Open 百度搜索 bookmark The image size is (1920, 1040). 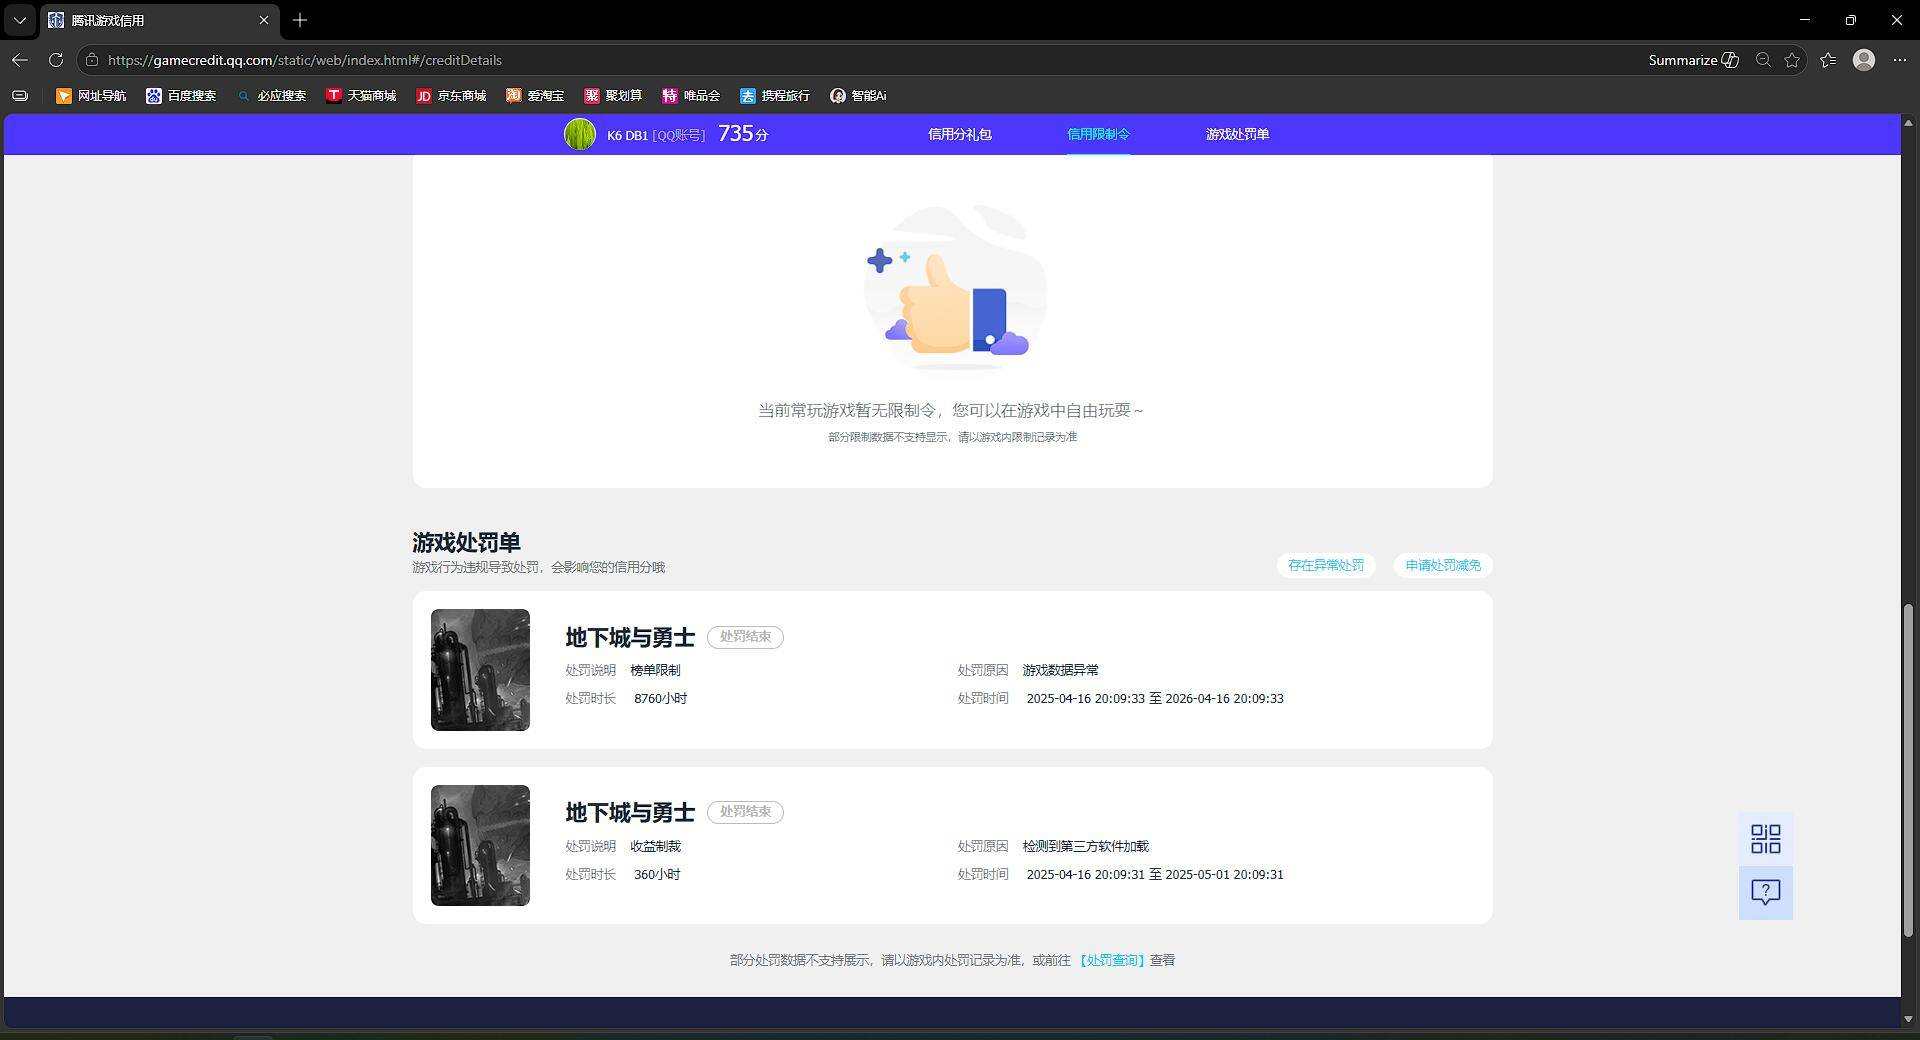181,96
